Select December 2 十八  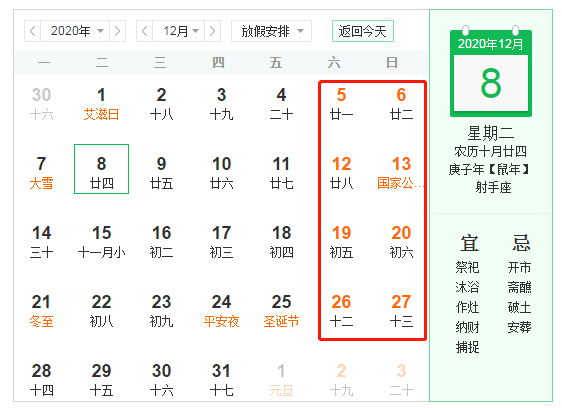[161, 104]
